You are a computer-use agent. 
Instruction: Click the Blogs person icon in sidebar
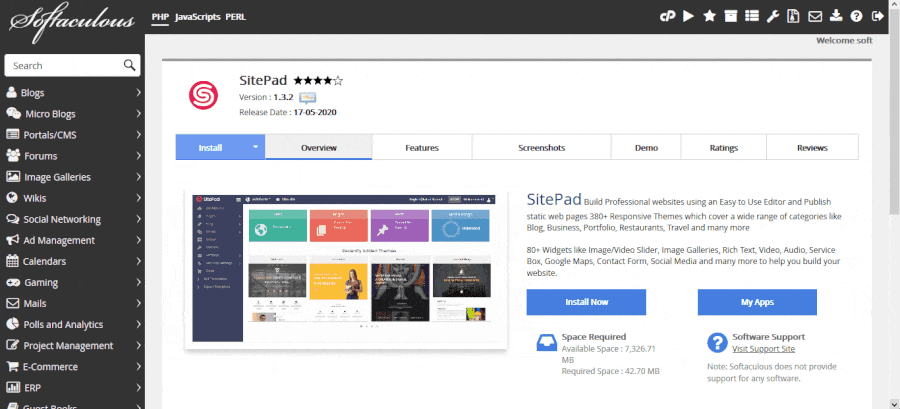[11, 93]
